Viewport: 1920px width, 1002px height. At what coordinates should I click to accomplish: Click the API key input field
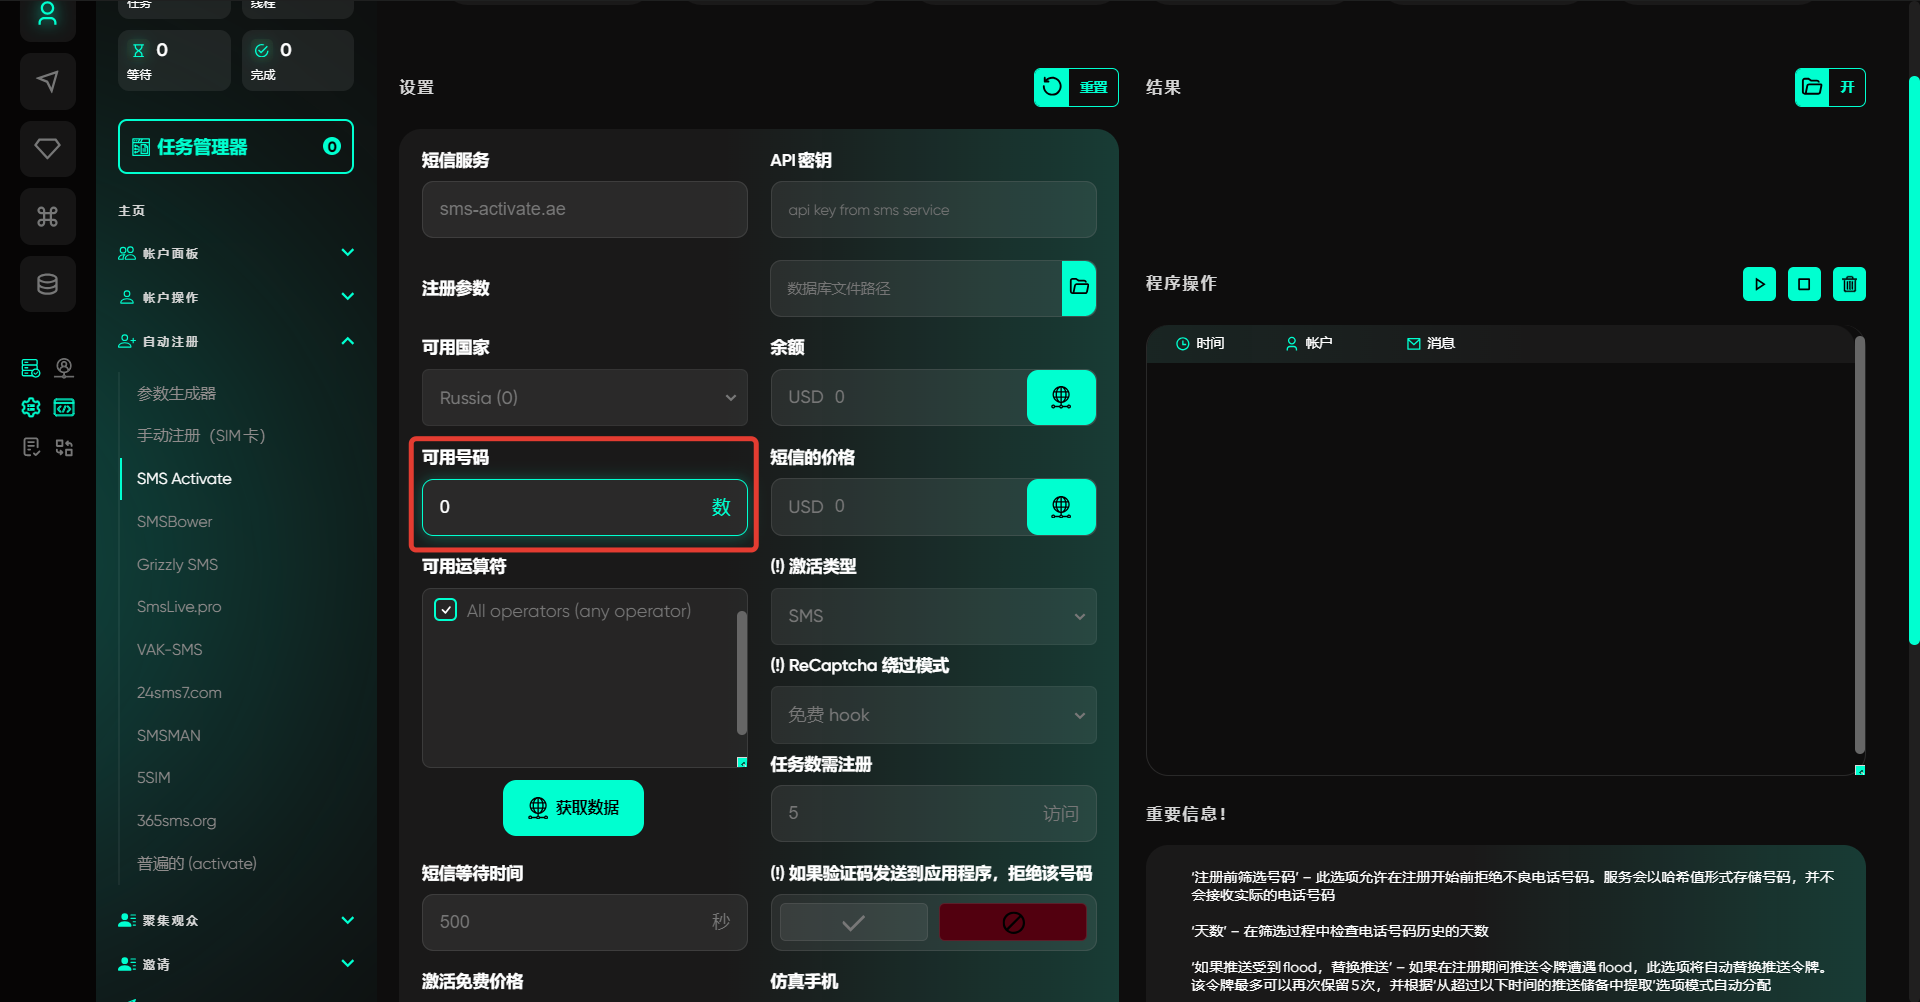933,210
